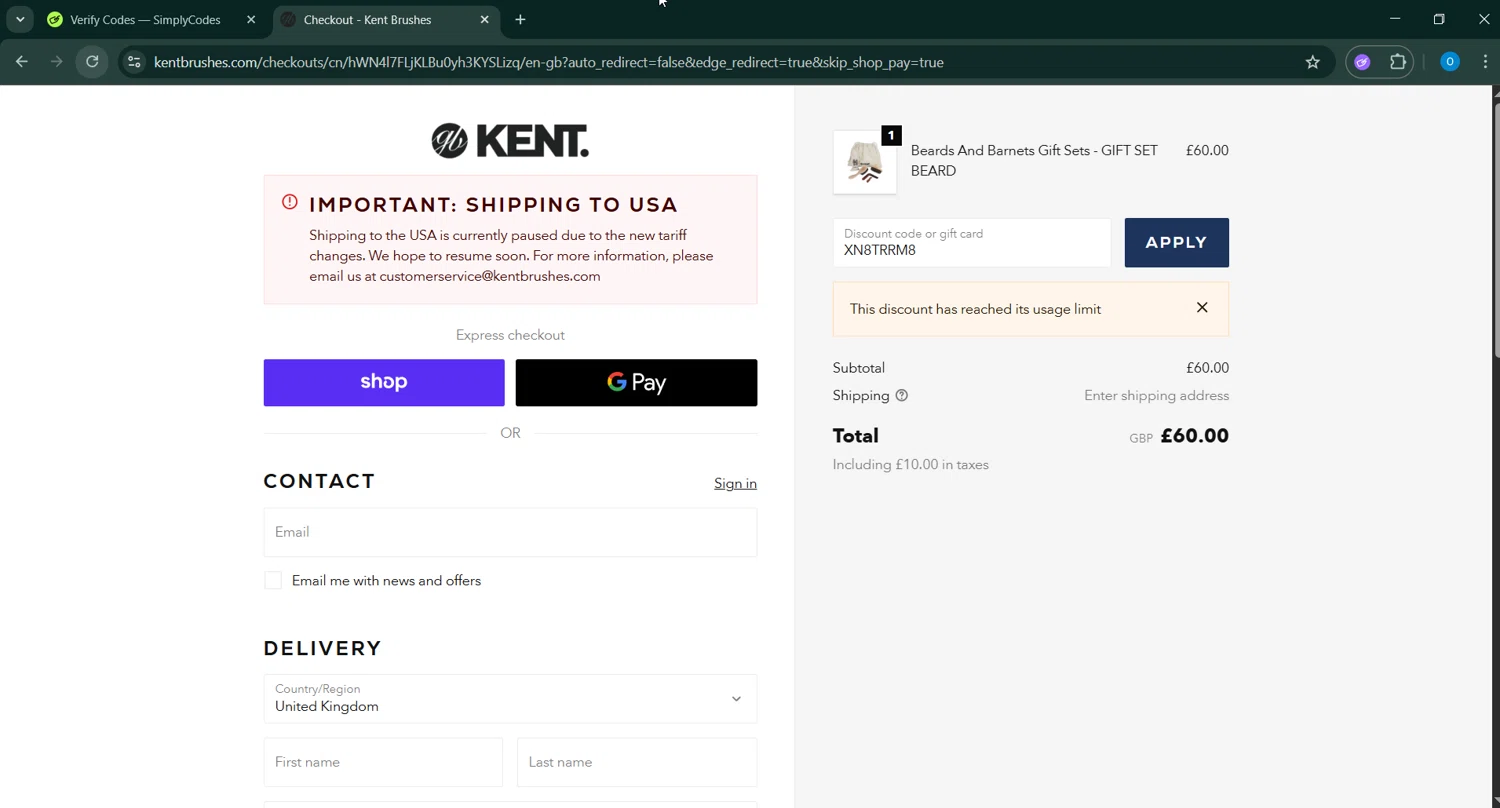
Task: Pay with Shop Pay express button
Action: pos(384,382)
